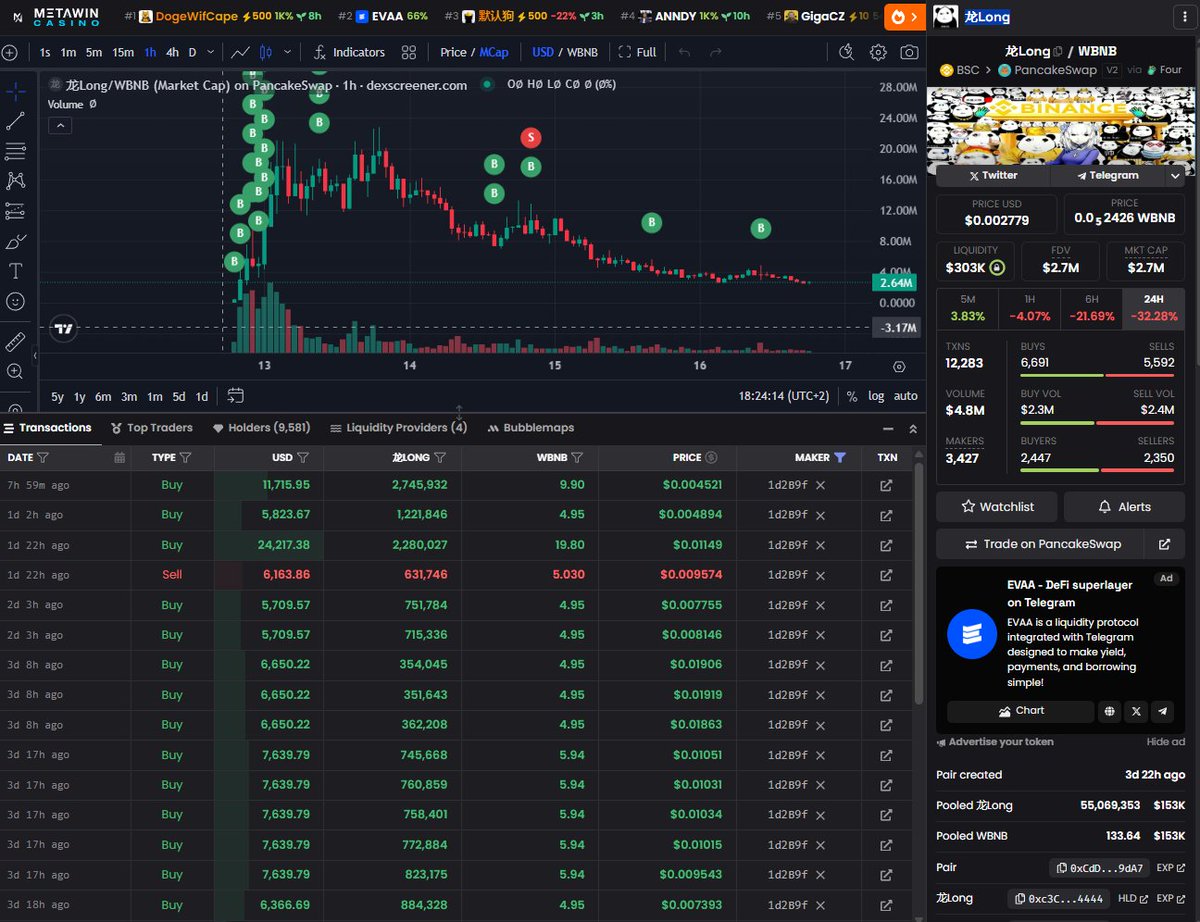Click the flame trending icon in top bar
Image resolution: width=1200 pixels, height=922 pixels.
tap(899, 16)
